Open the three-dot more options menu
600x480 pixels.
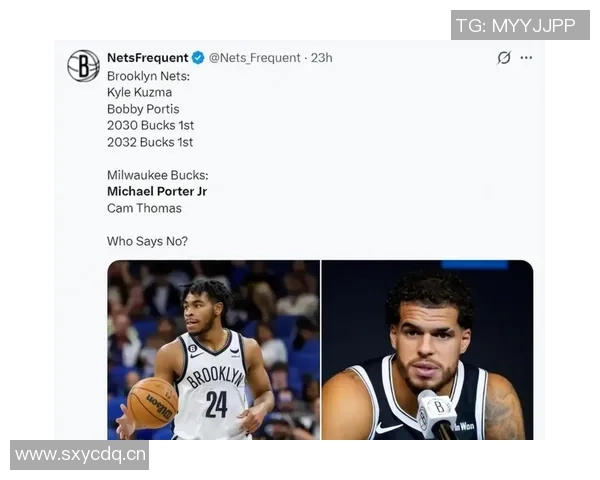[526, 58]
